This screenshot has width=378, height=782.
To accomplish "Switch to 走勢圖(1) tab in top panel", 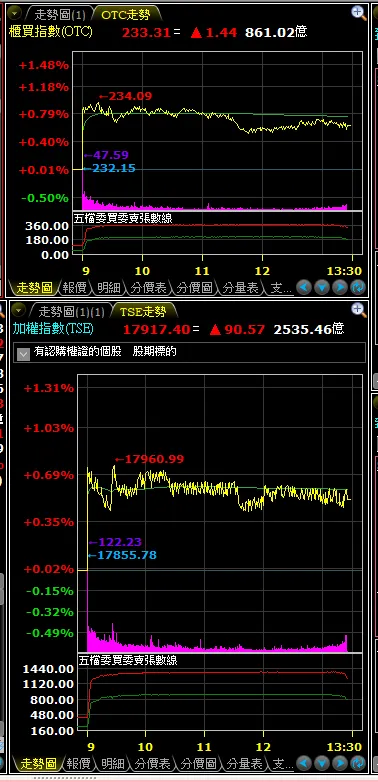I will [59, 14].
